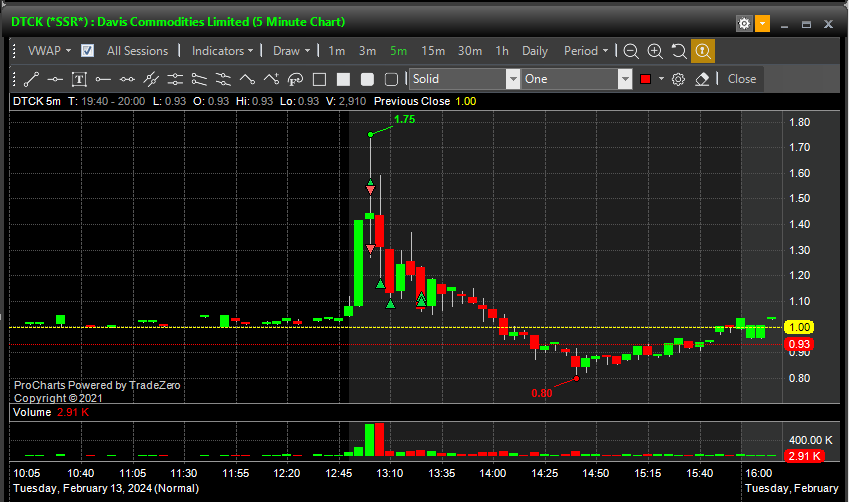Pick the two-point line segment tool

coord(127,79)
